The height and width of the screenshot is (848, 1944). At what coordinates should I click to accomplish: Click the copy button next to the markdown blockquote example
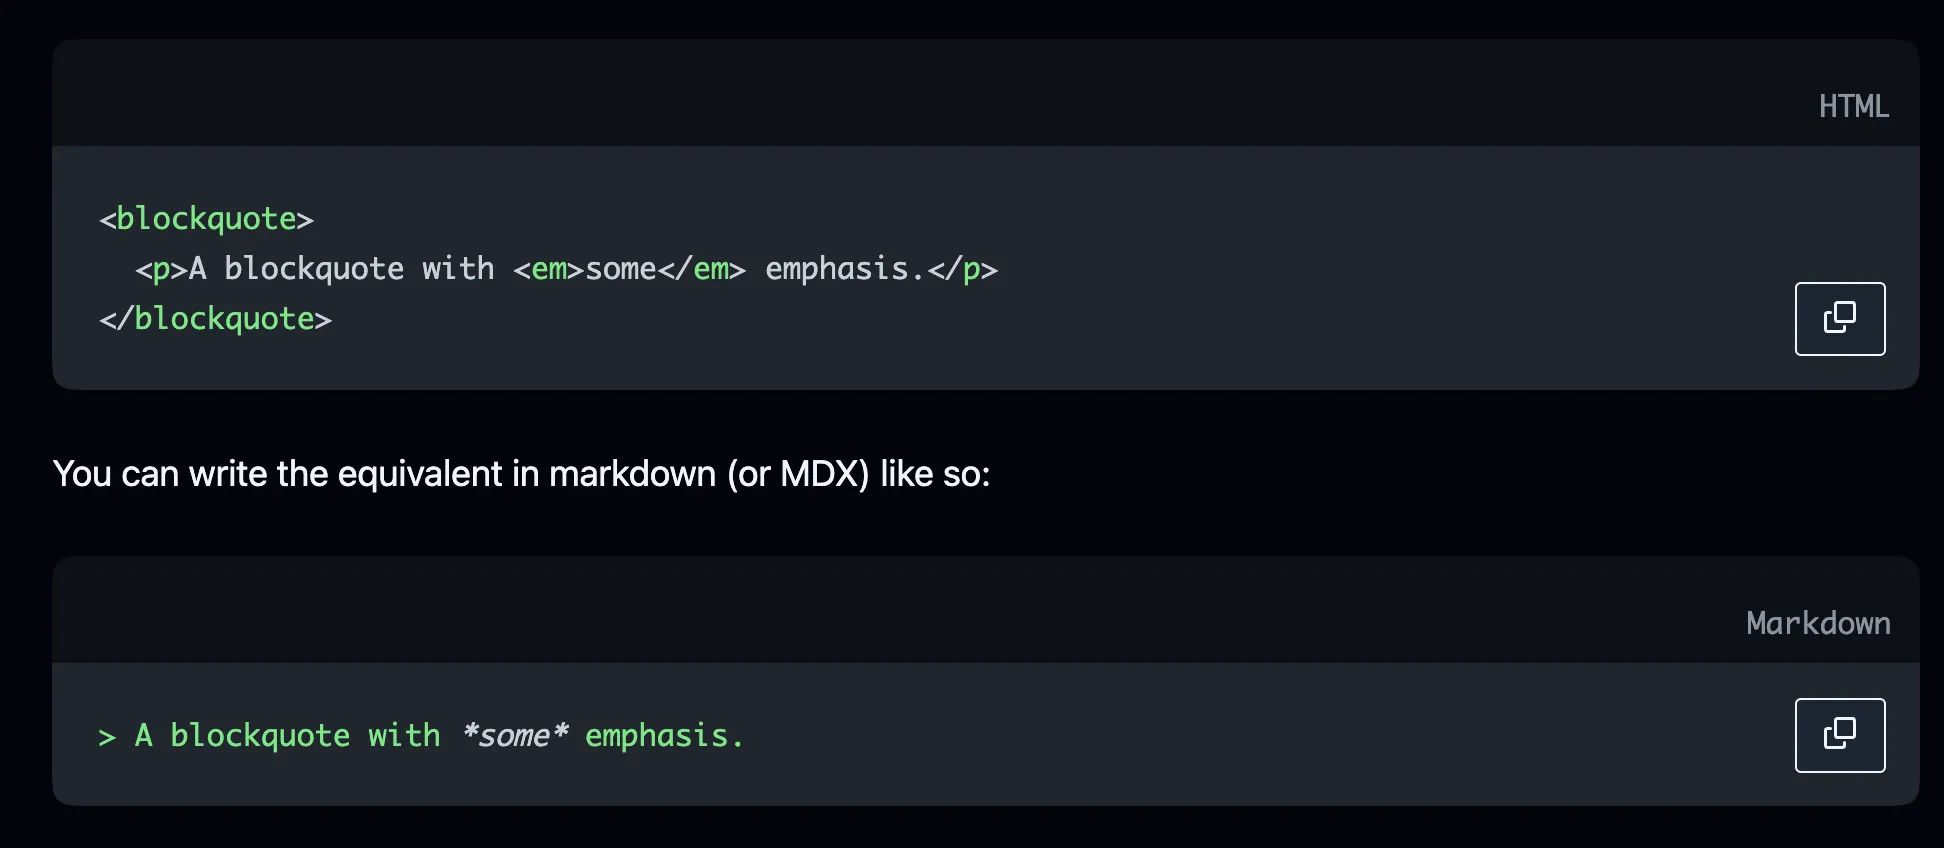[x=1839, y=735]
